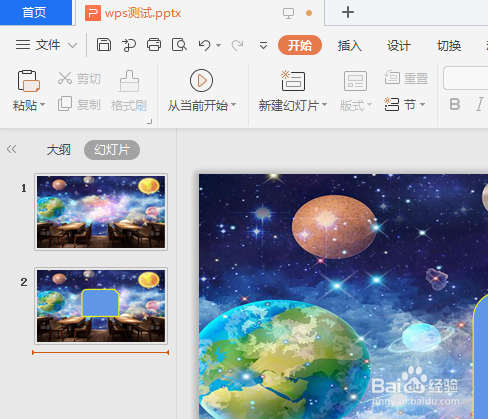Click the 版式 layout icon
The width and height of the screenshot is (488, 419).
click(x=355, y=81)
